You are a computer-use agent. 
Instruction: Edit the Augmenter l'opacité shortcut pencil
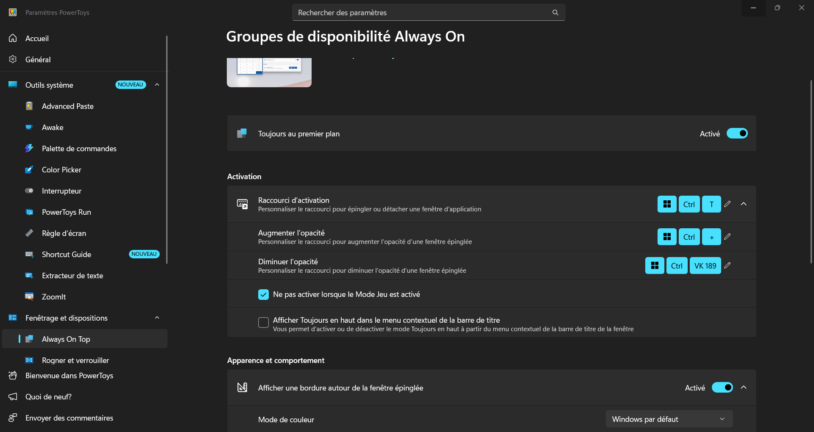[727, 237]
